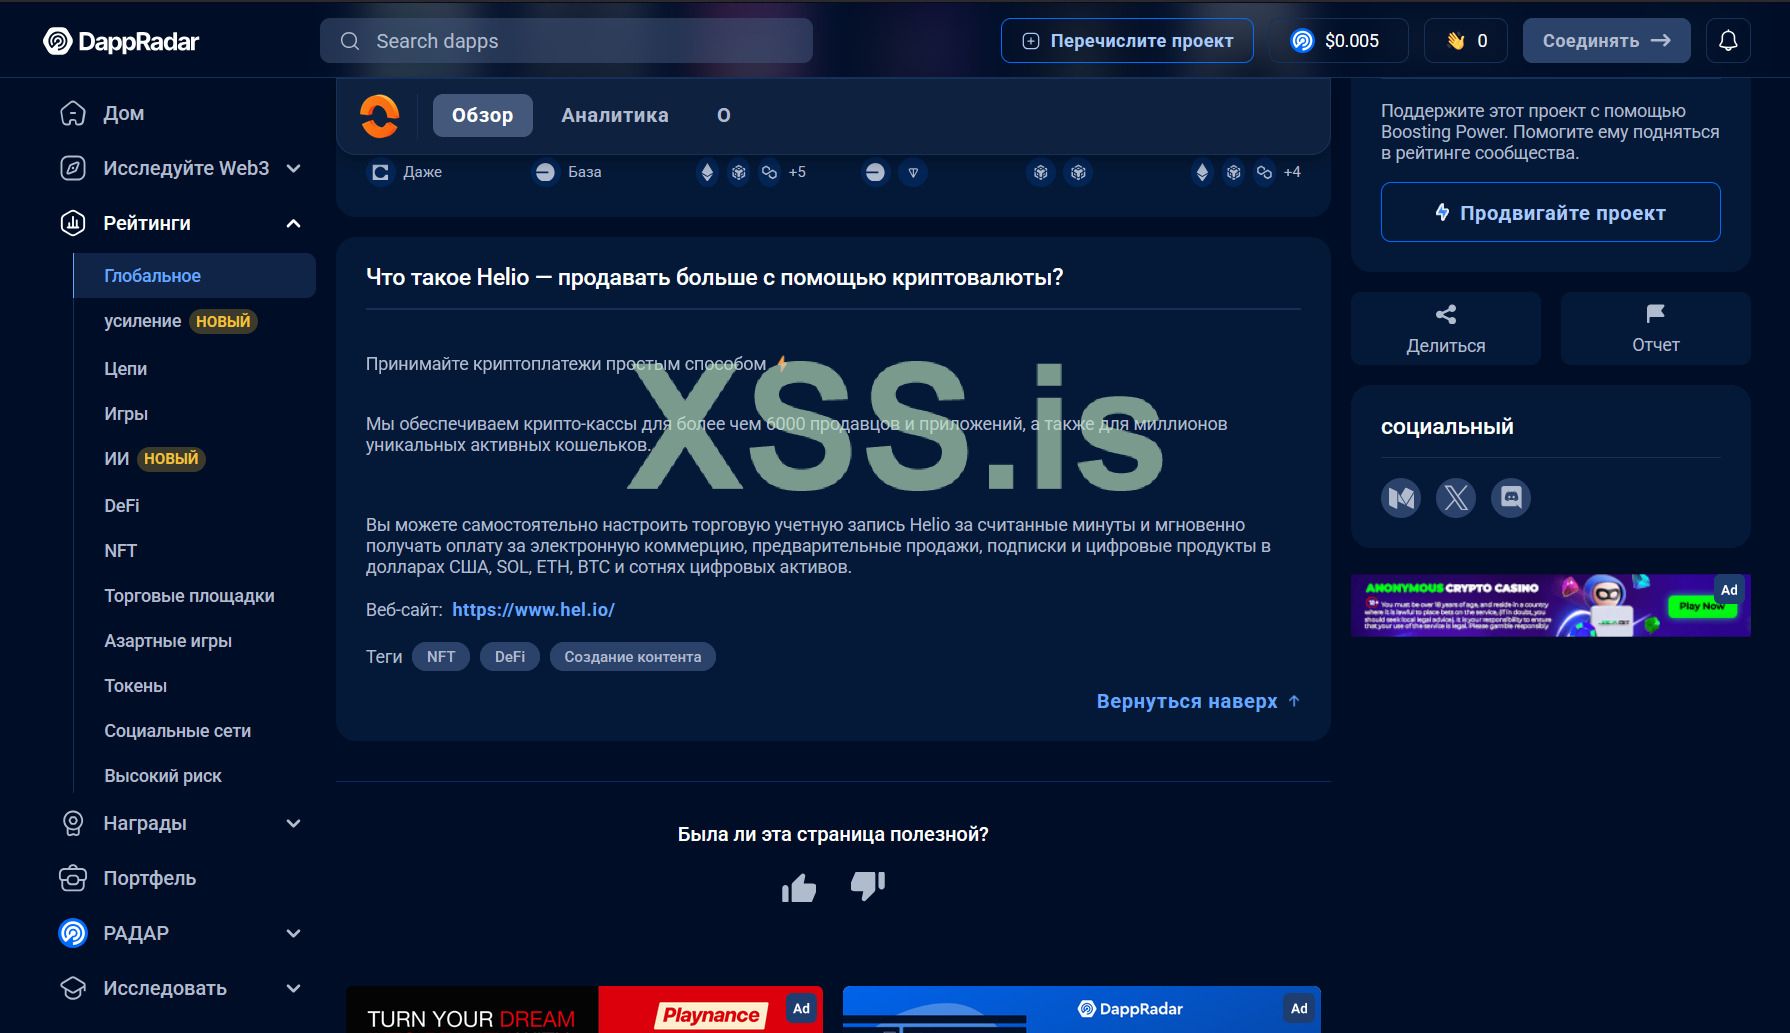Screen dimensions: 1790x1033
Task: Switch to the О tab
Action: click(724, 115)
